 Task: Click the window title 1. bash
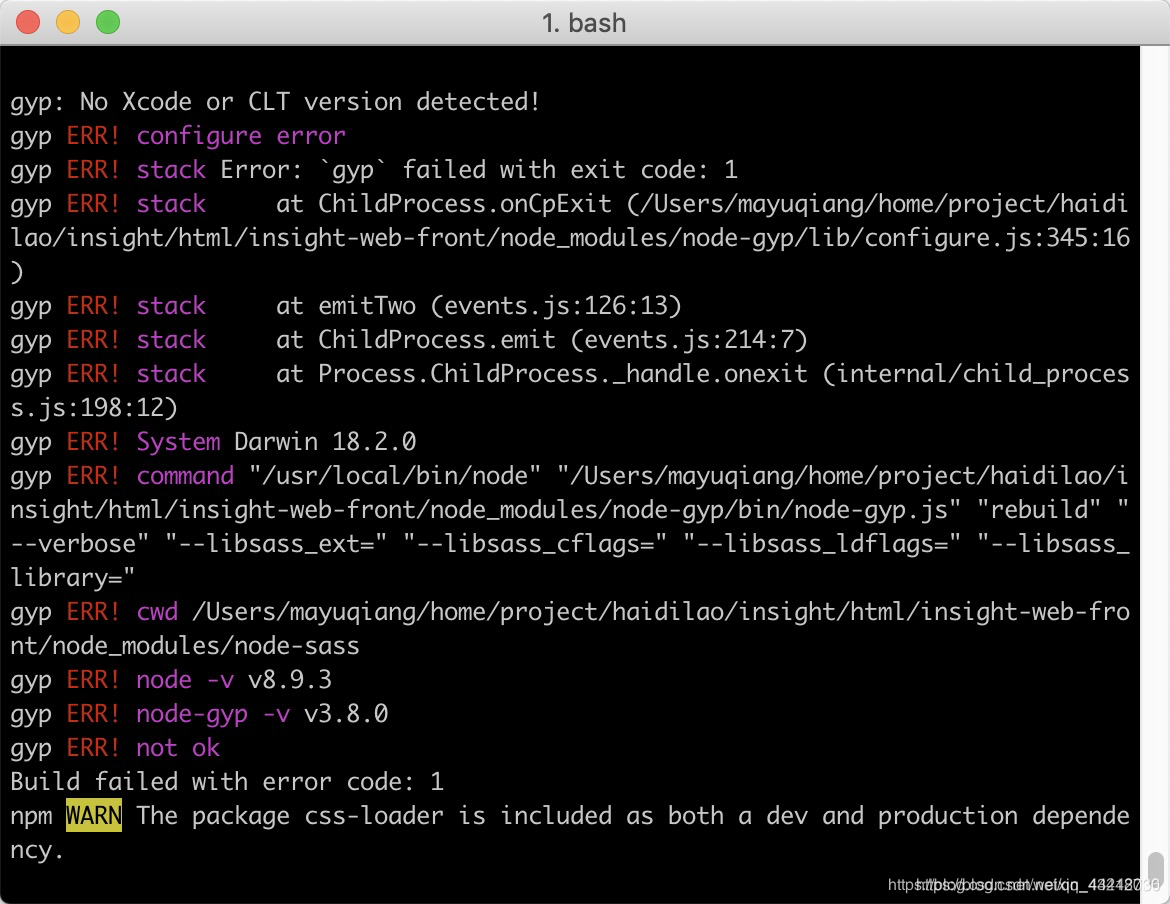(x=585, y=22)
